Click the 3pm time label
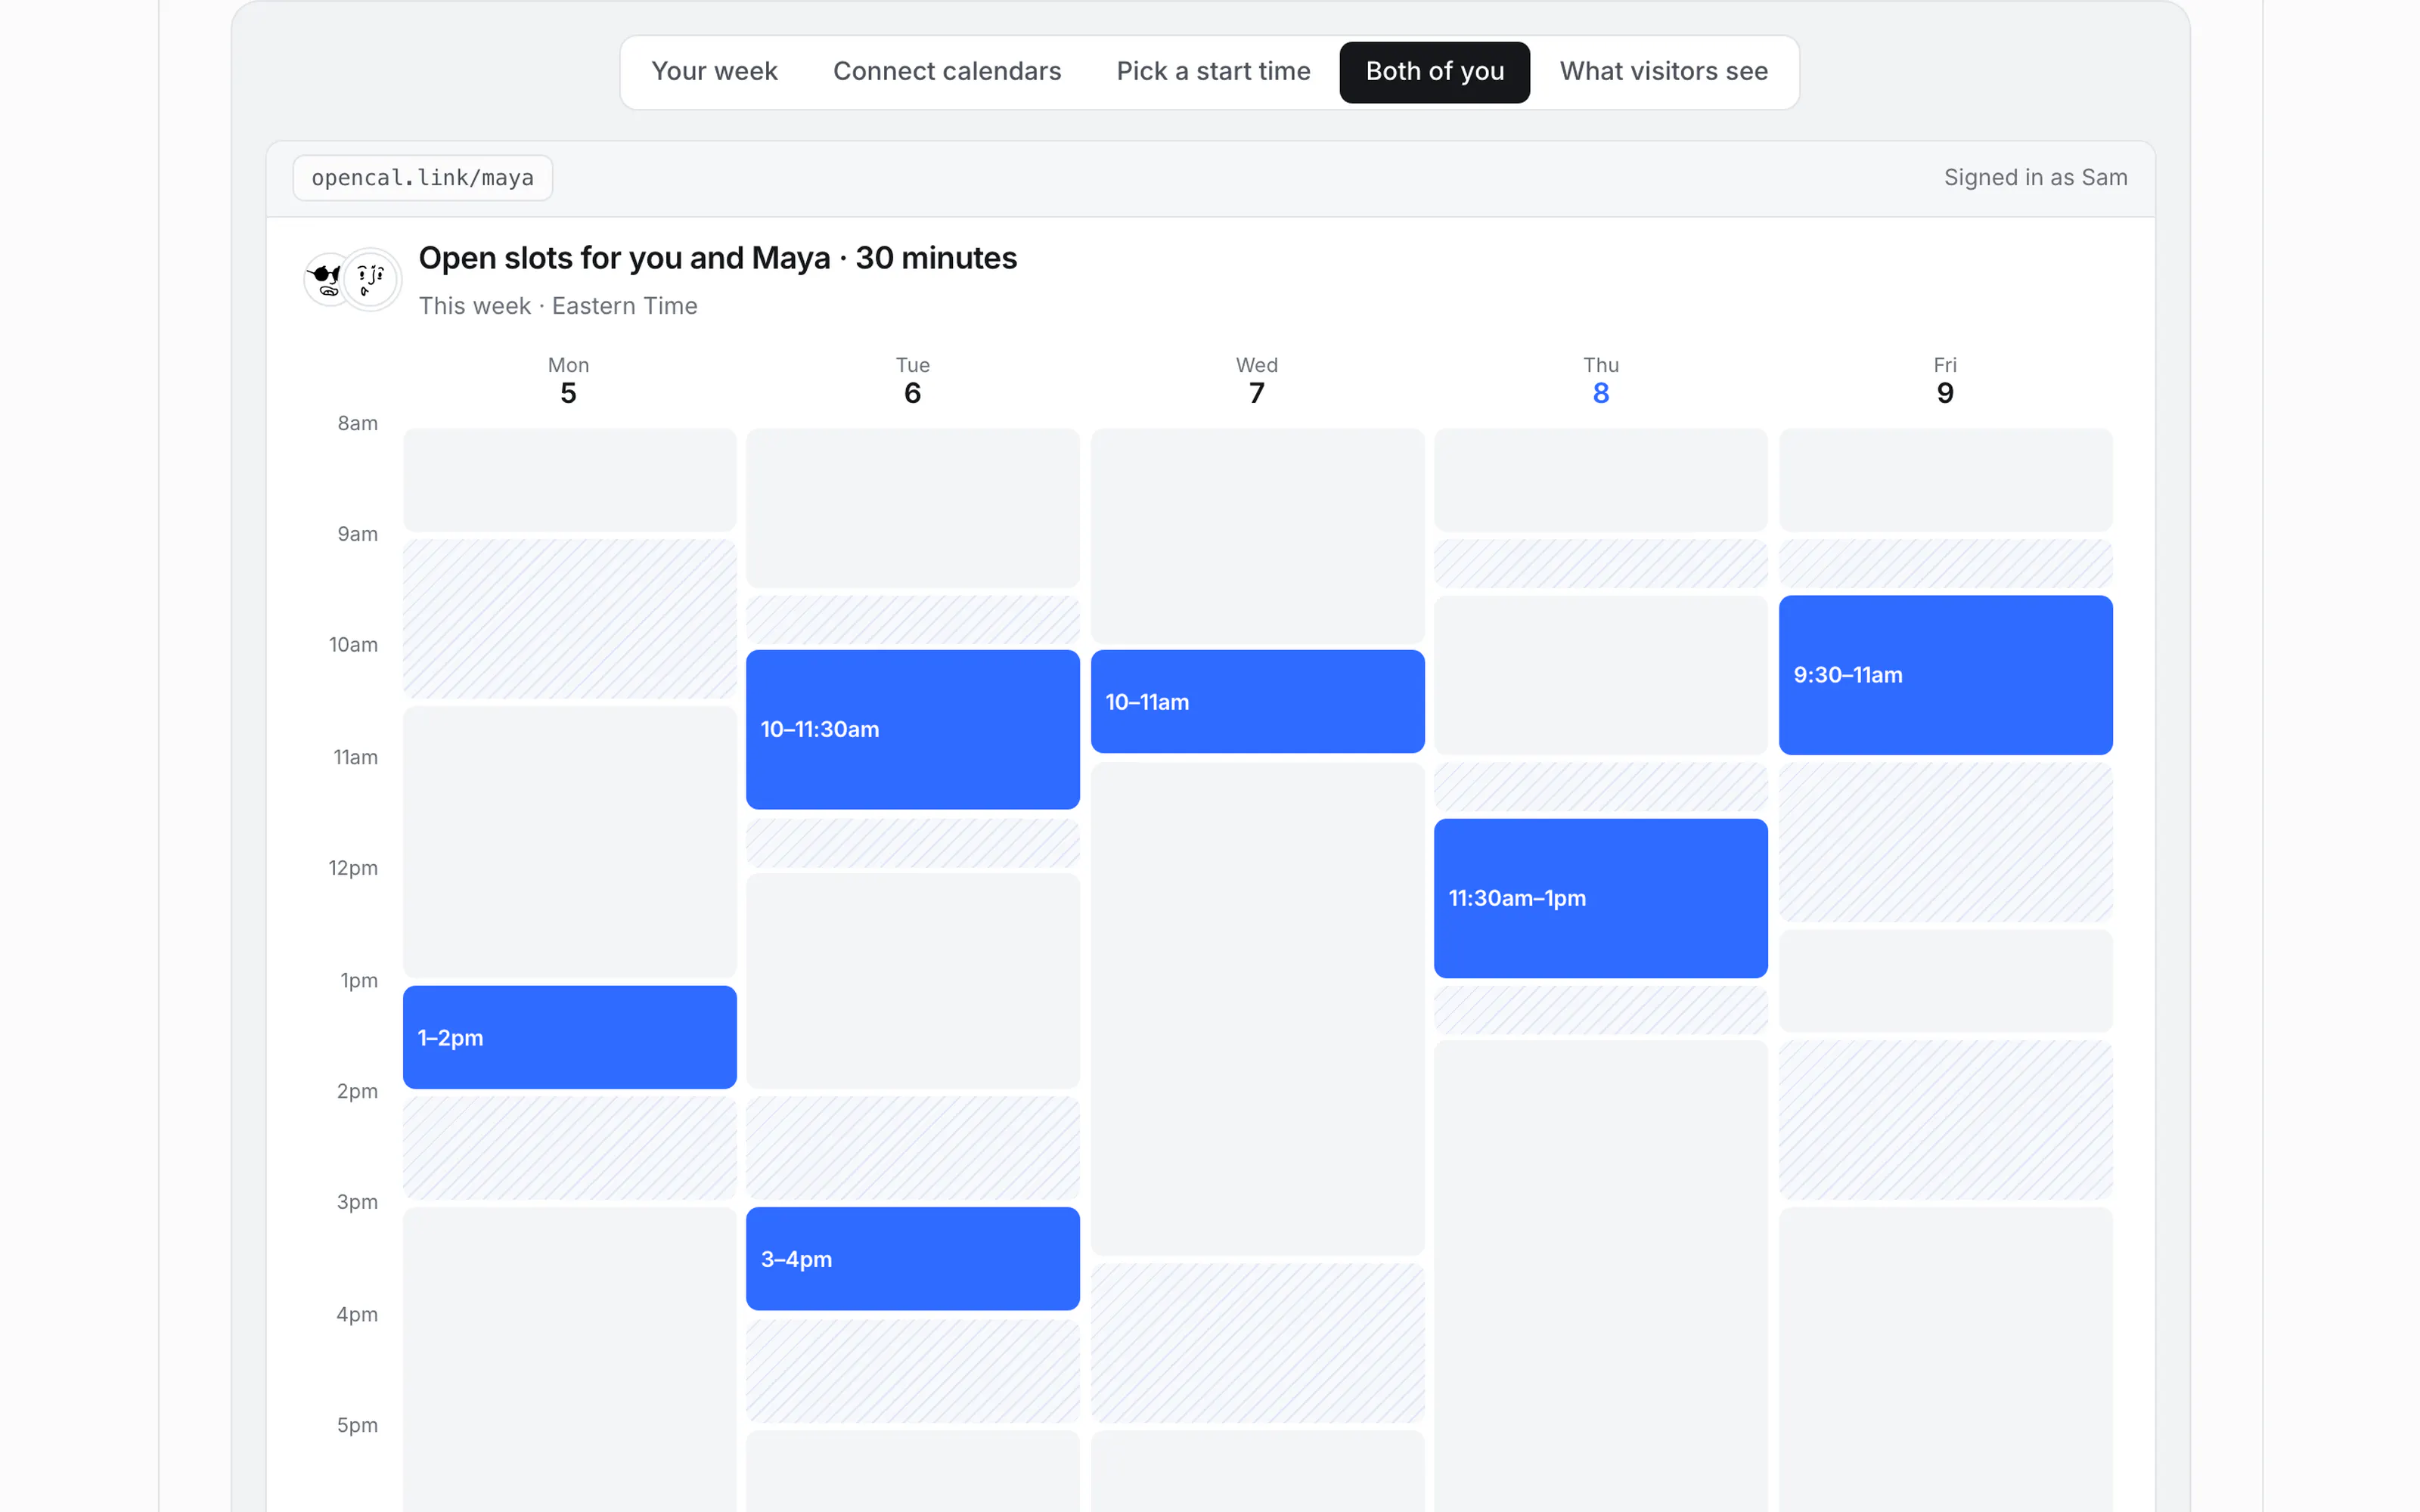Viewport: 2420px width, 1512px height. tap(358, 1202)
